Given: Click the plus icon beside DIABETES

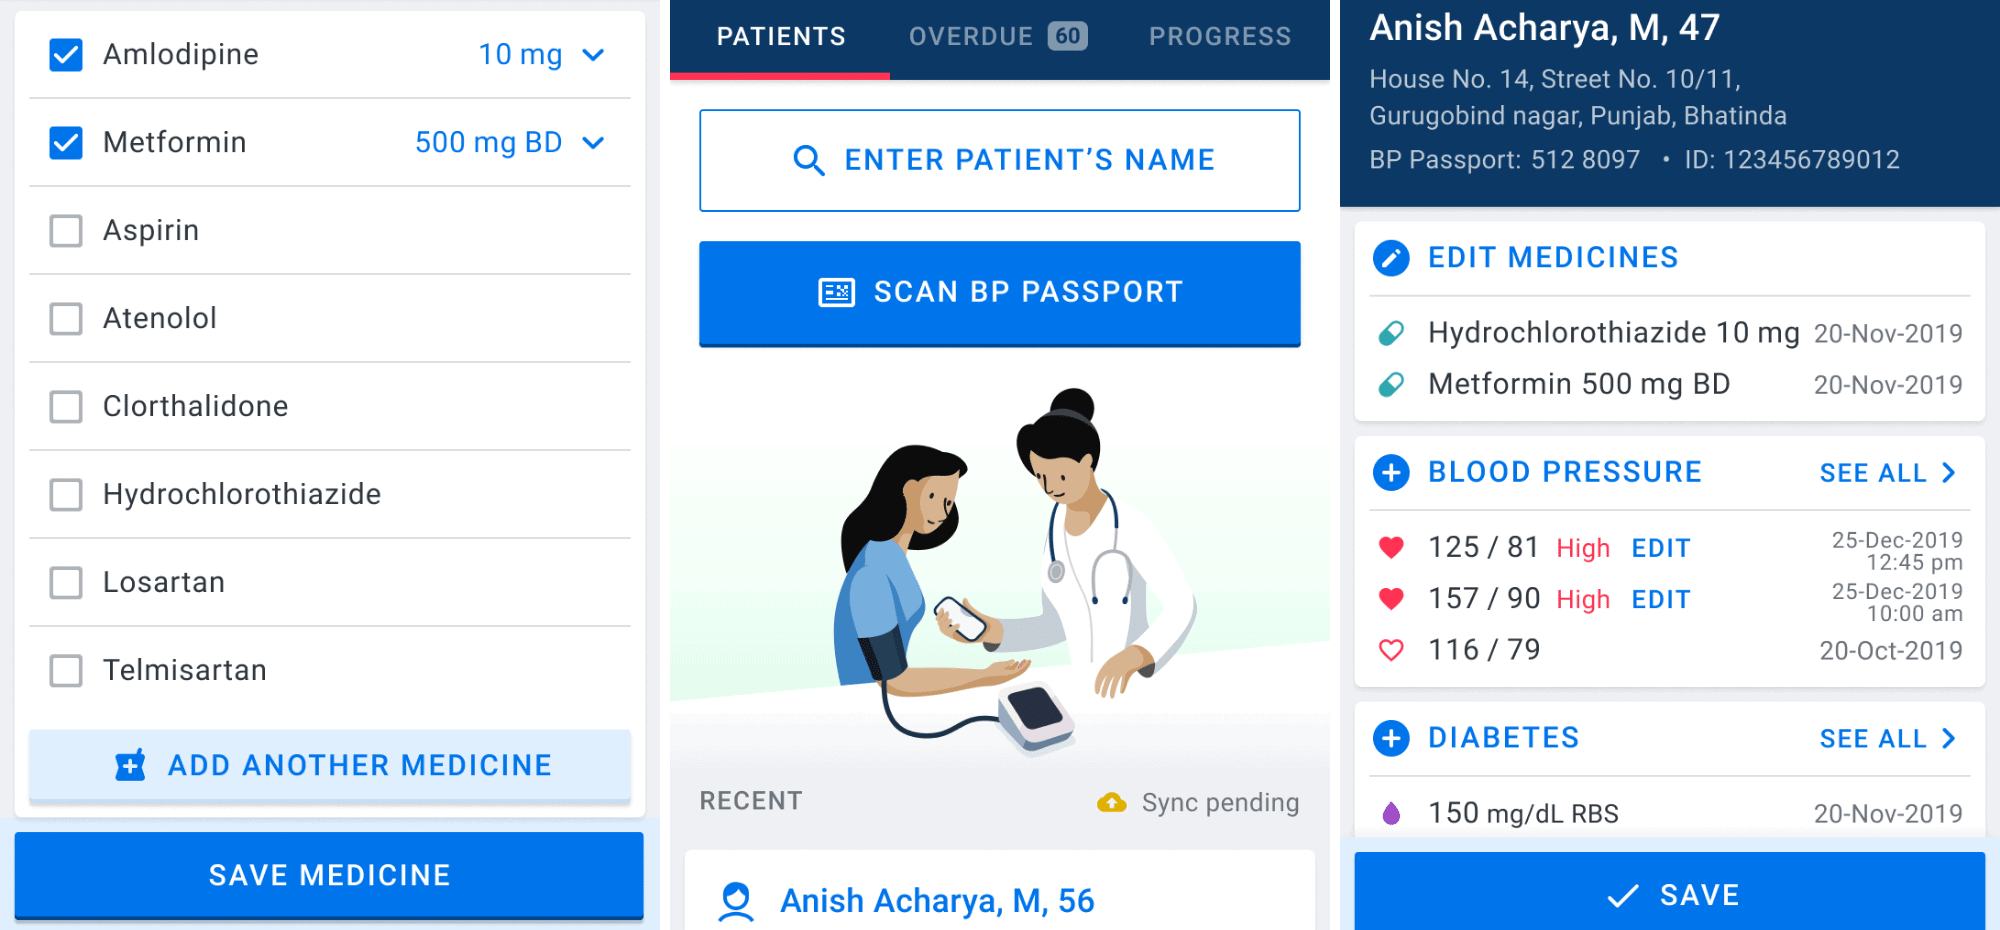Looking at the screenshot, I should tap(1391, 738).
